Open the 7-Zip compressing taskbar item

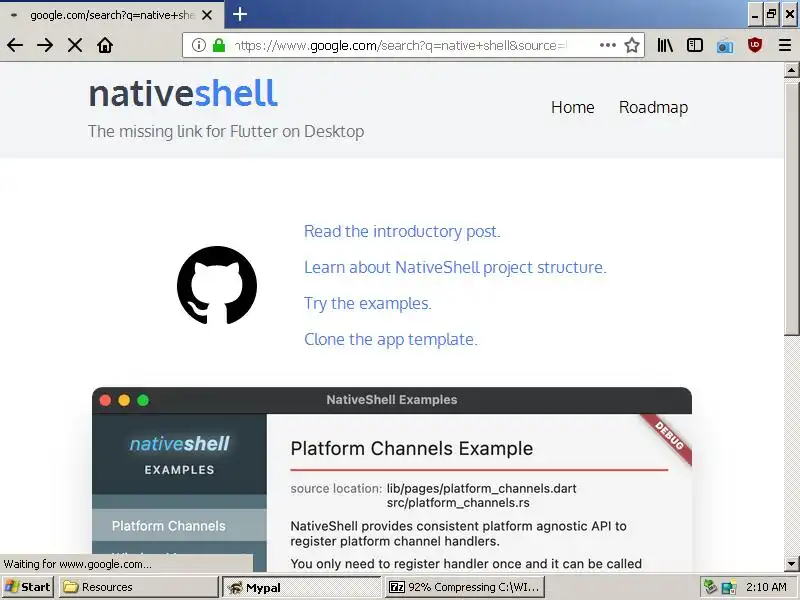click(465, 587)
